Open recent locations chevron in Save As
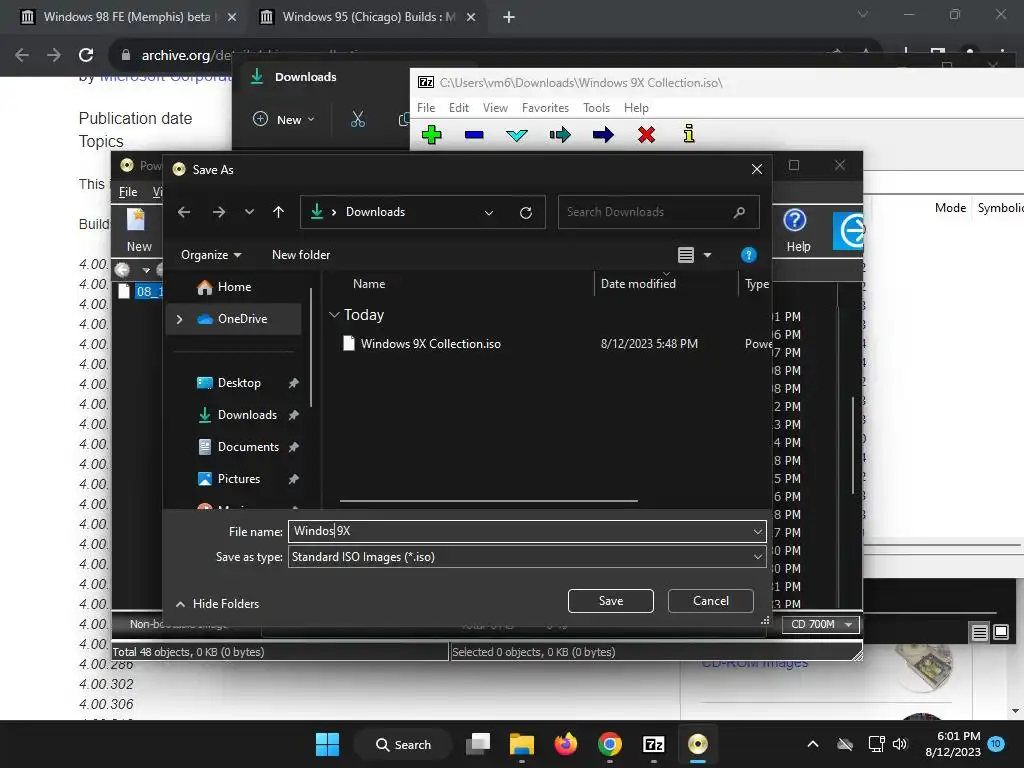 [x=249, y=212]
